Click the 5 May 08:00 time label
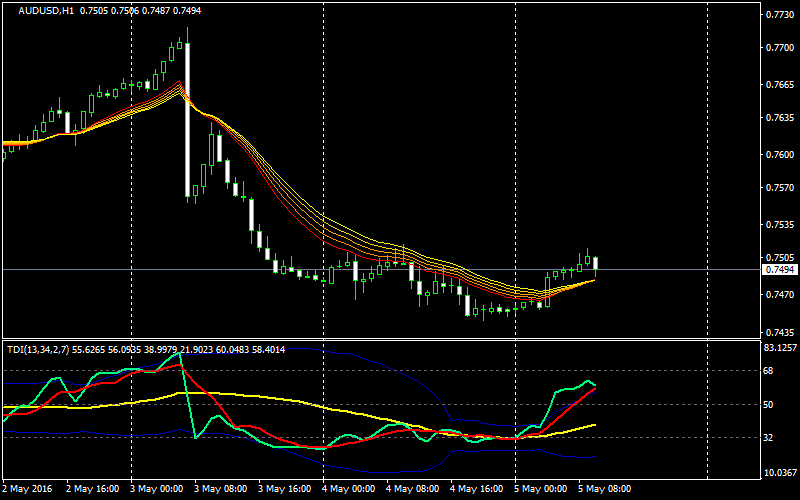 point(604,489)
